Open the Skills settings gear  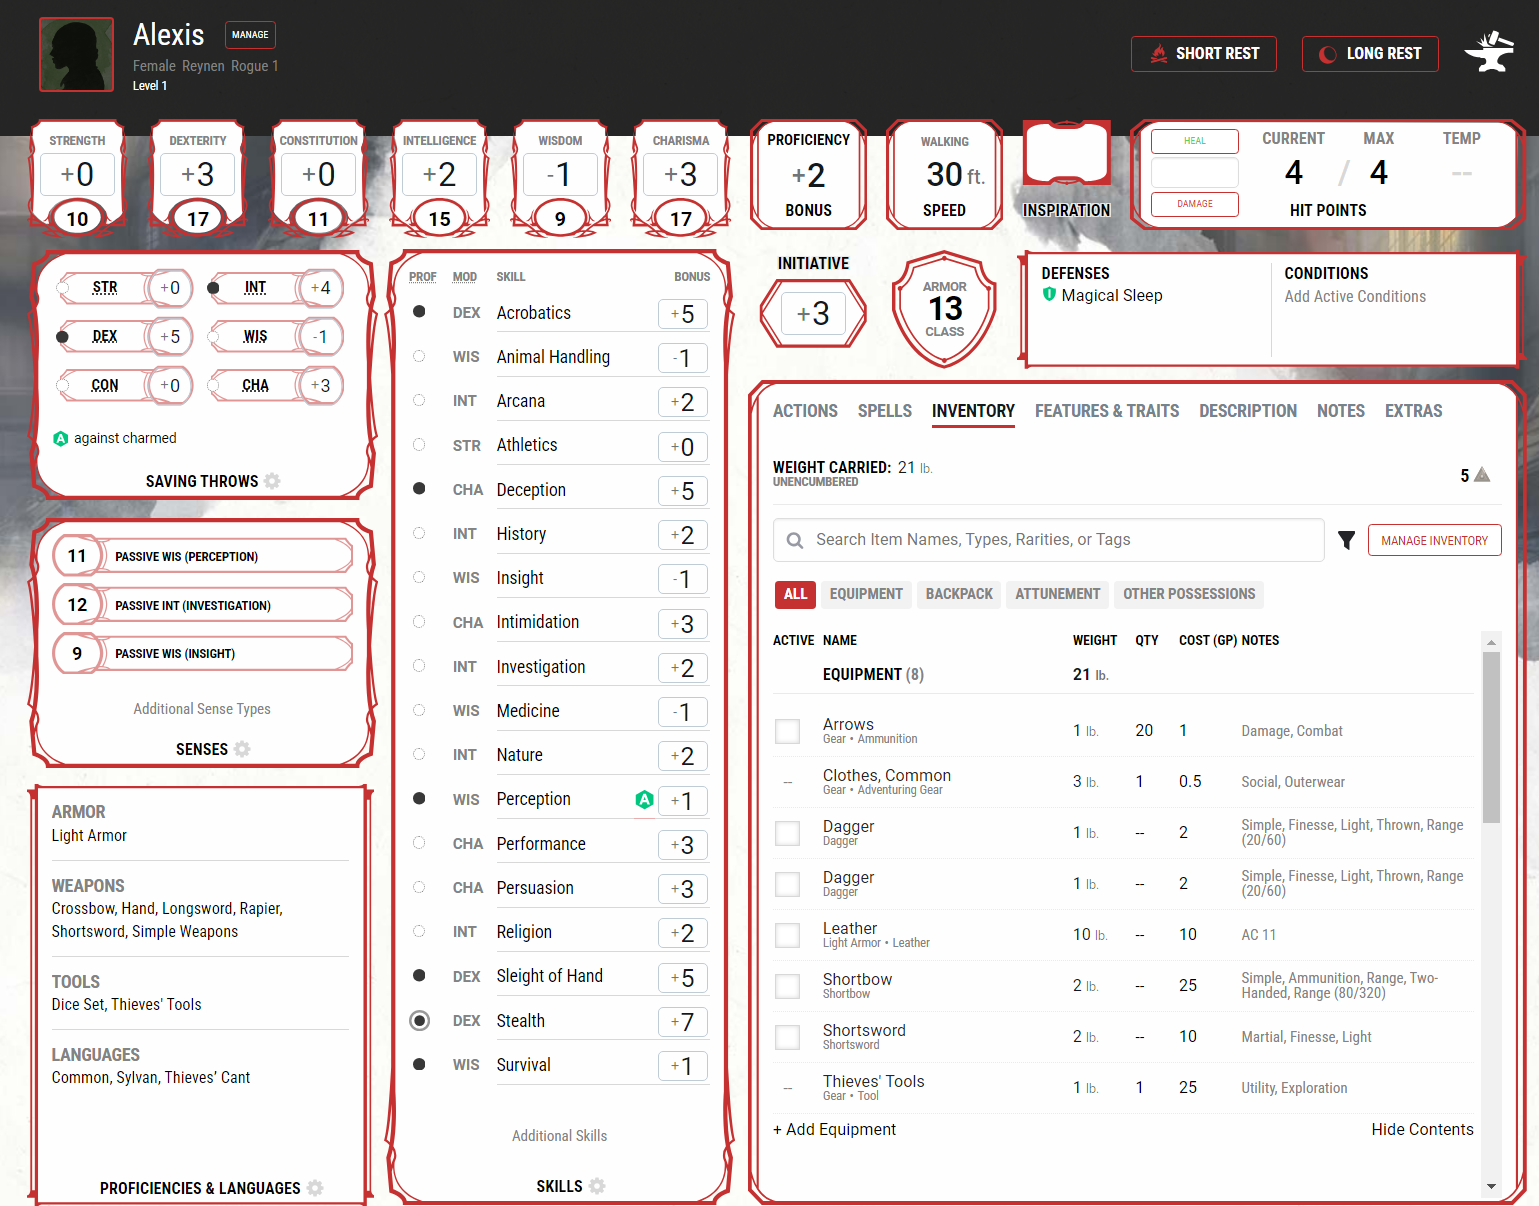(x=597, y=1186)
